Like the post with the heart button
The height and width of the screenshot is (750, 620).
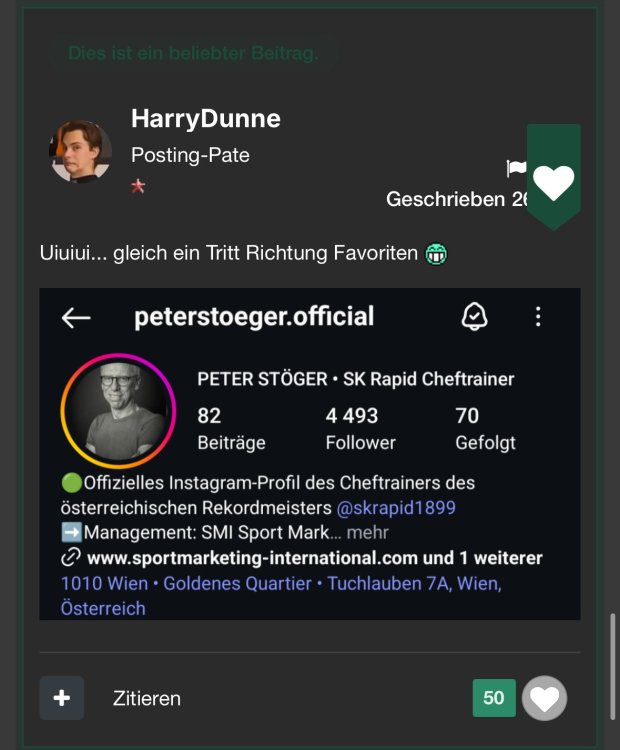(544, 698)
